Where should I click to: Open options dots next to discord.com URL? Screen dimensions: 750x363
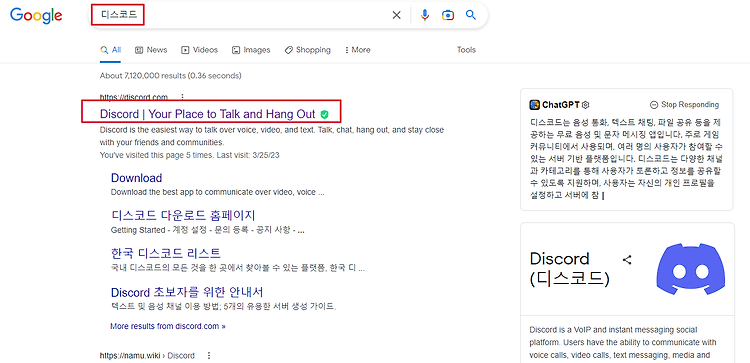click(x=182, y=97)
